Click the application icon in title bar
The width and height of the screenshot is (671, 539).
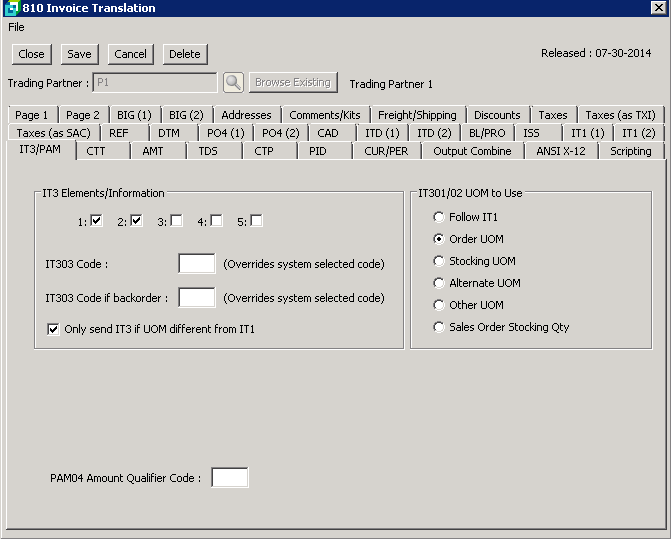pyautogui.click(x=11, y=8)
